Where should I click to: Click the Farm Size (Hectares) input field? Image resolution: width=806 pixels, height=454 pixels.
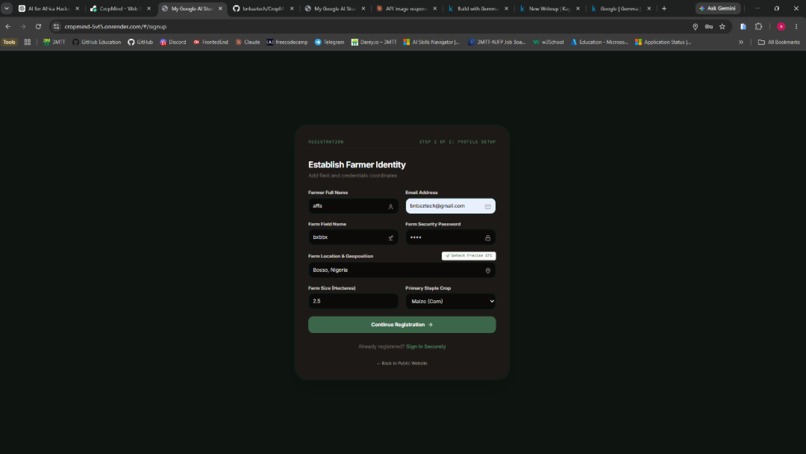point(353,301)
